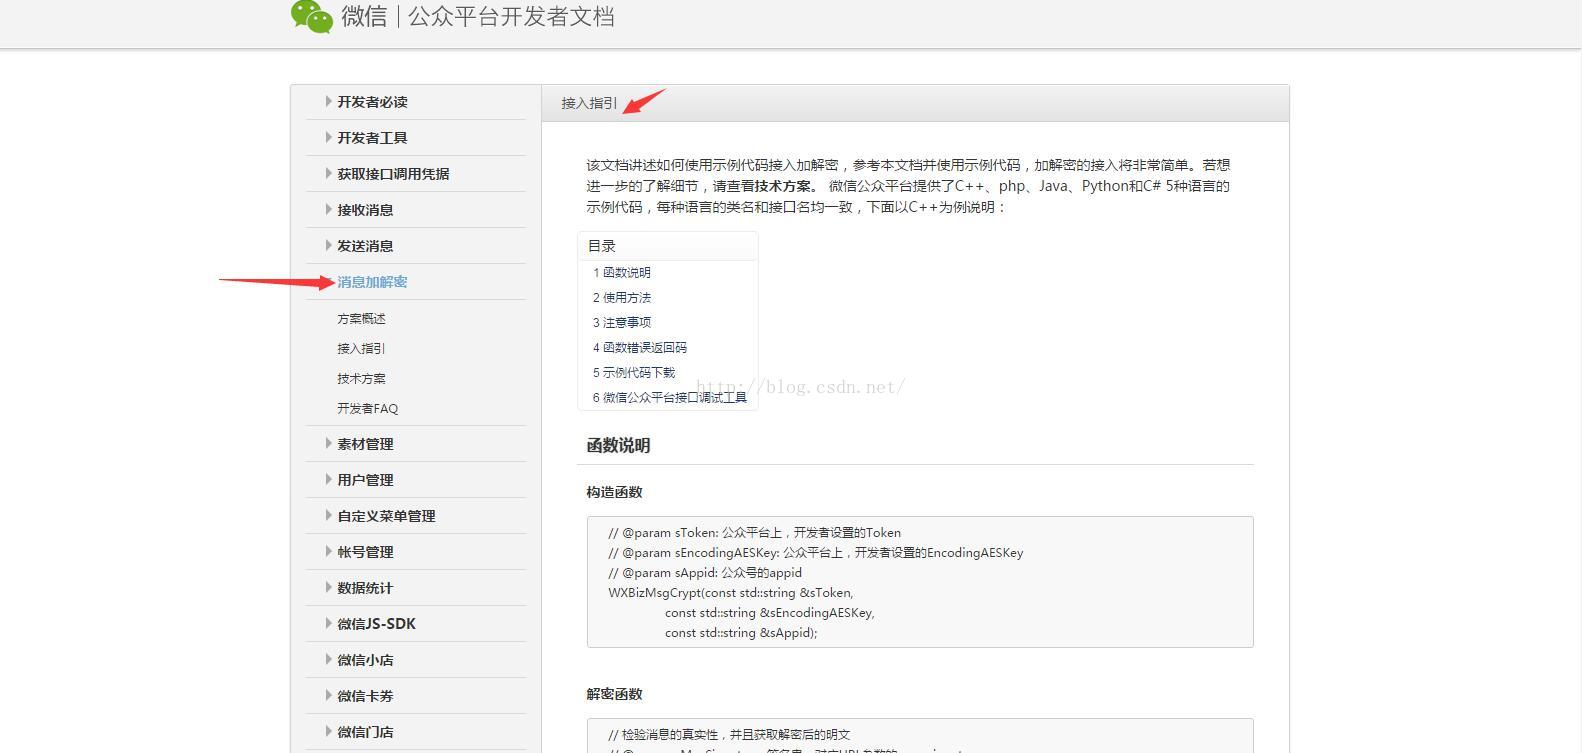Screen dimensions: 1582x753
Task: Open the 获取接口调用凭据 menu item
Action: coord(393,174)
